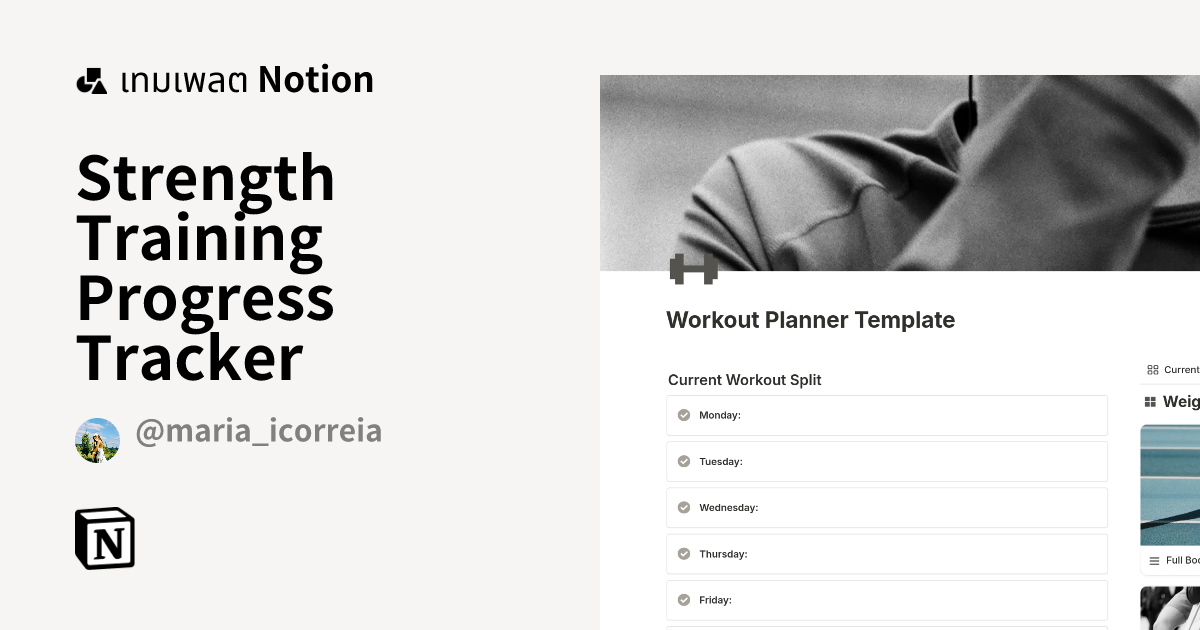Select the Notion logo icon

(x=105, y=538)
